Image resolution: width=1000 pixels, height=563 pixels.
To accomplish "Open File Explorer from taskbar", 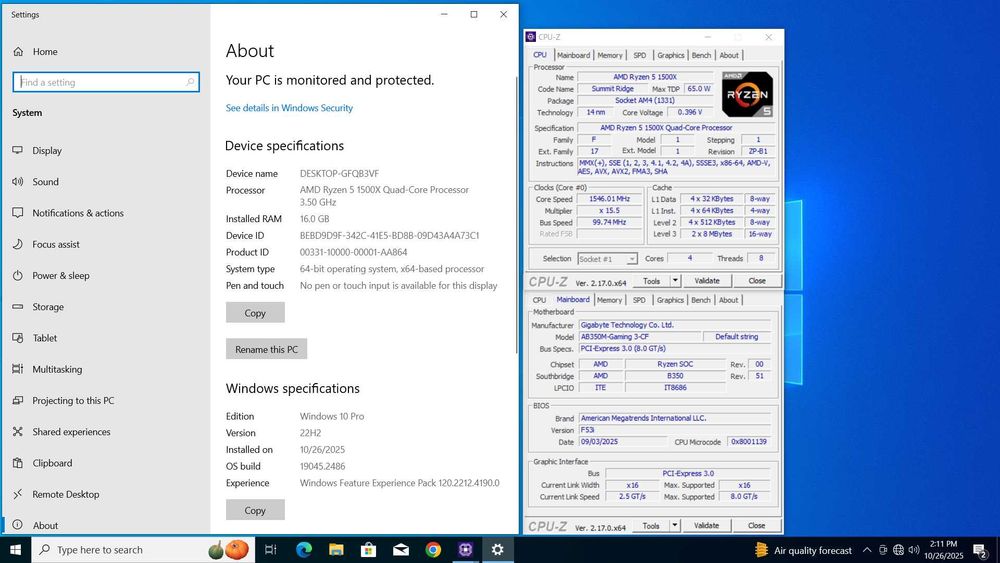I will 336,550.
